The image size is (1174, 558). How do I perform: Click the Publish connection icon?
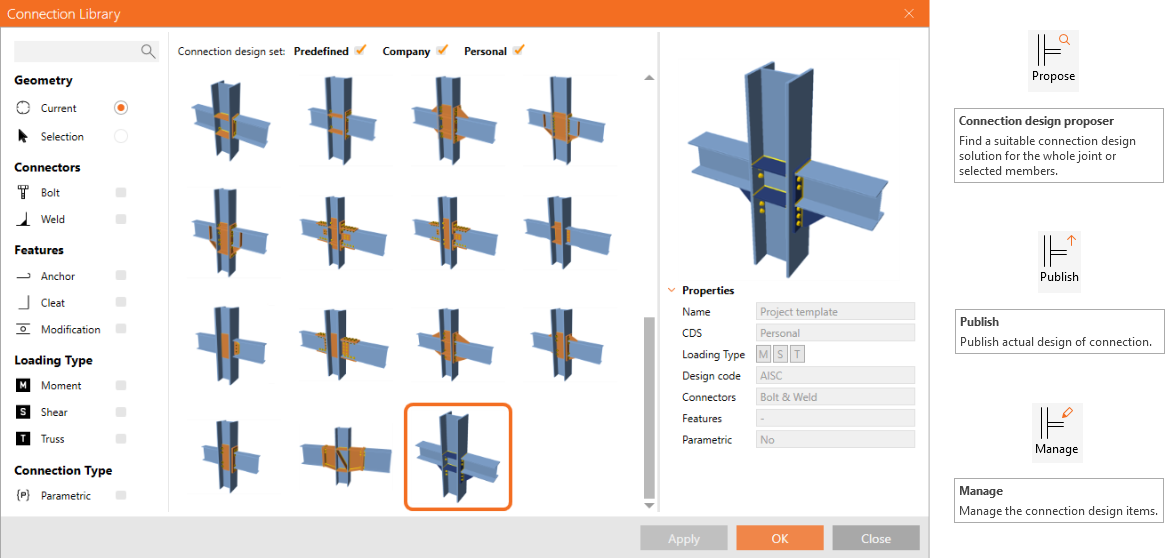click(x=1059, y=261)
